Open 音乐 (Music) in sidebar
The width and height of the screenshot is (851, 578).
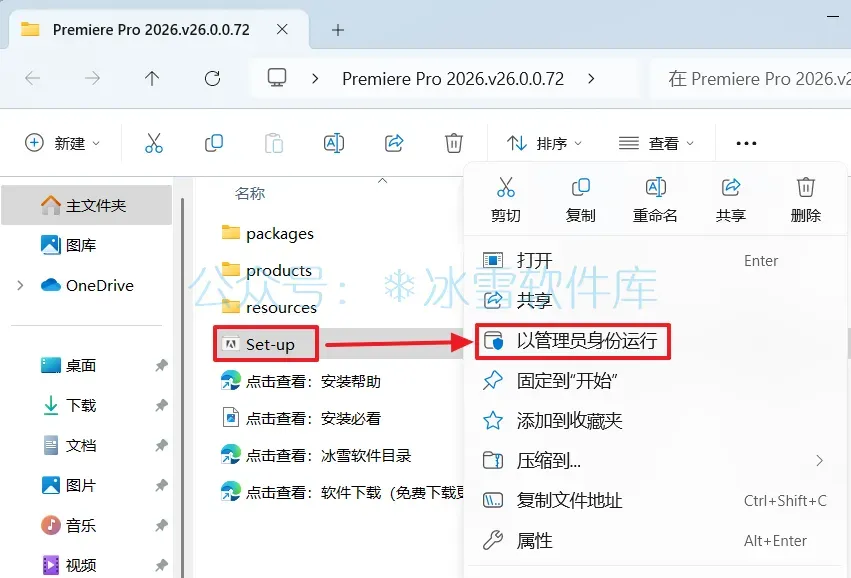click(69, 525)
